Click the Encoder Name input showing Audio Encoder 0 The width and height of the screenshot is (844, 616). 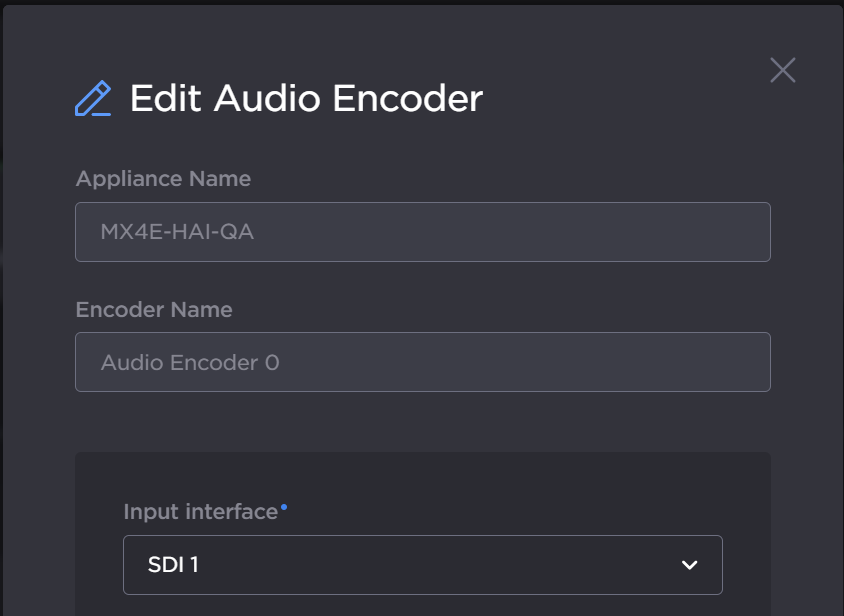pos(422,362)
